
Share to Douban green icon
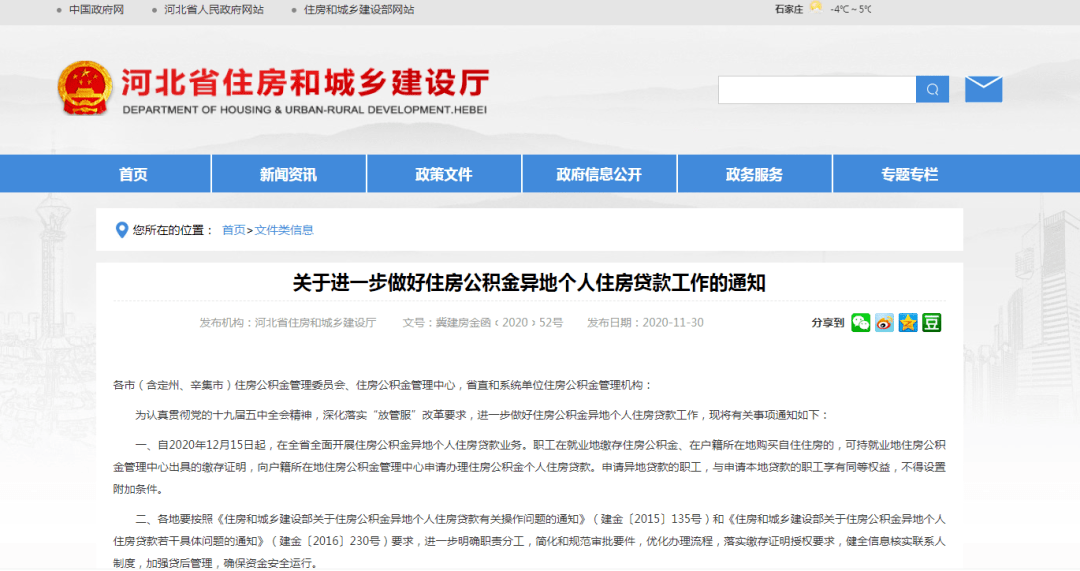tap(932, 322)
